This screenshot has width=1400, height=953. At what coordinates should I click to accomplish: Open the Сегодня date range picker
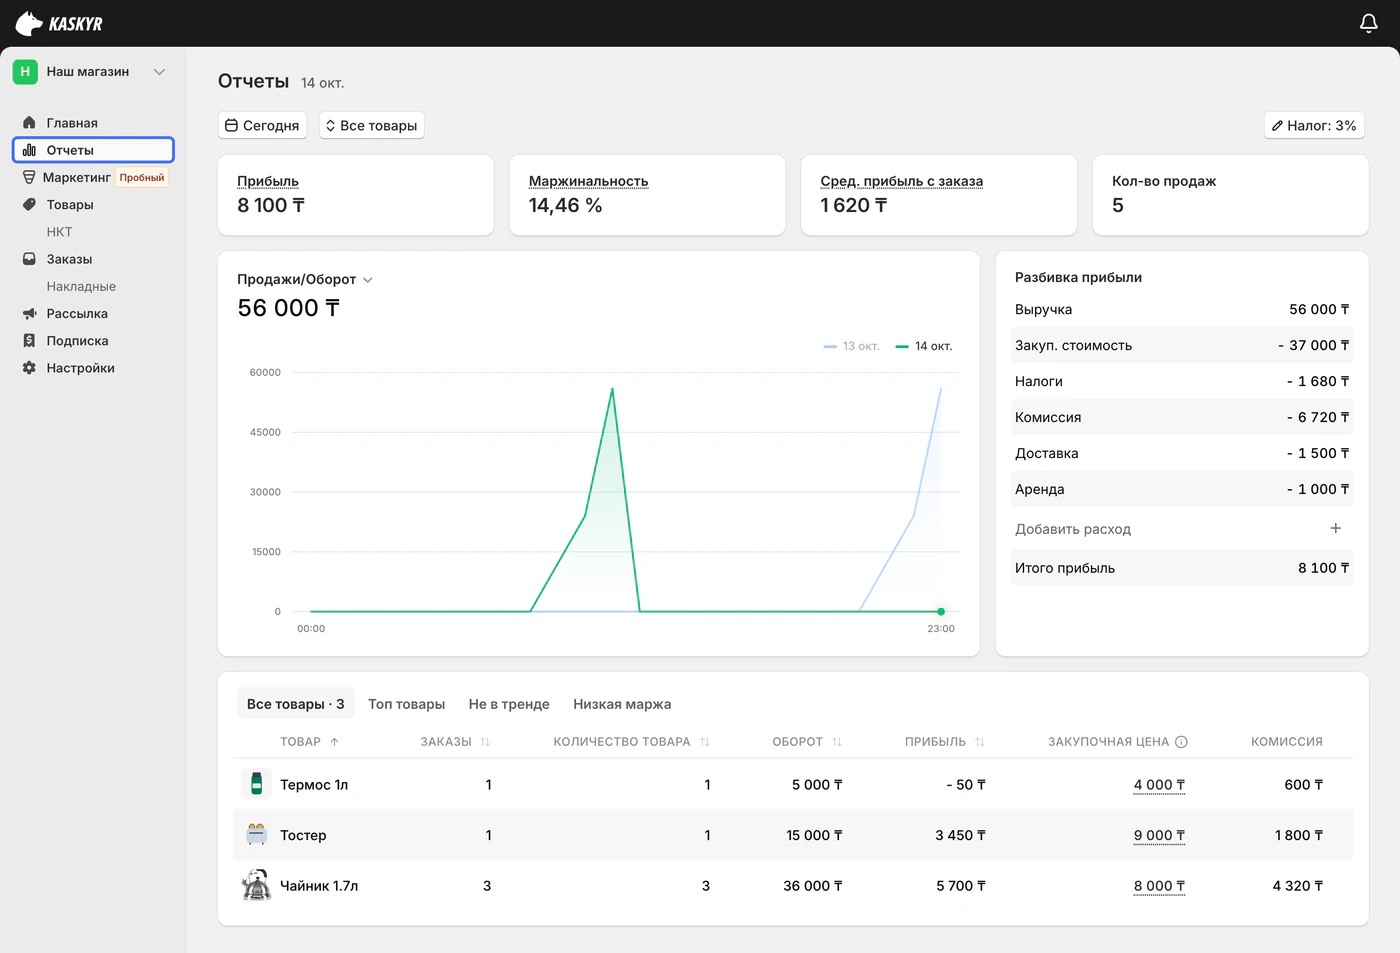pyautogui.click(x=262, y=125)
